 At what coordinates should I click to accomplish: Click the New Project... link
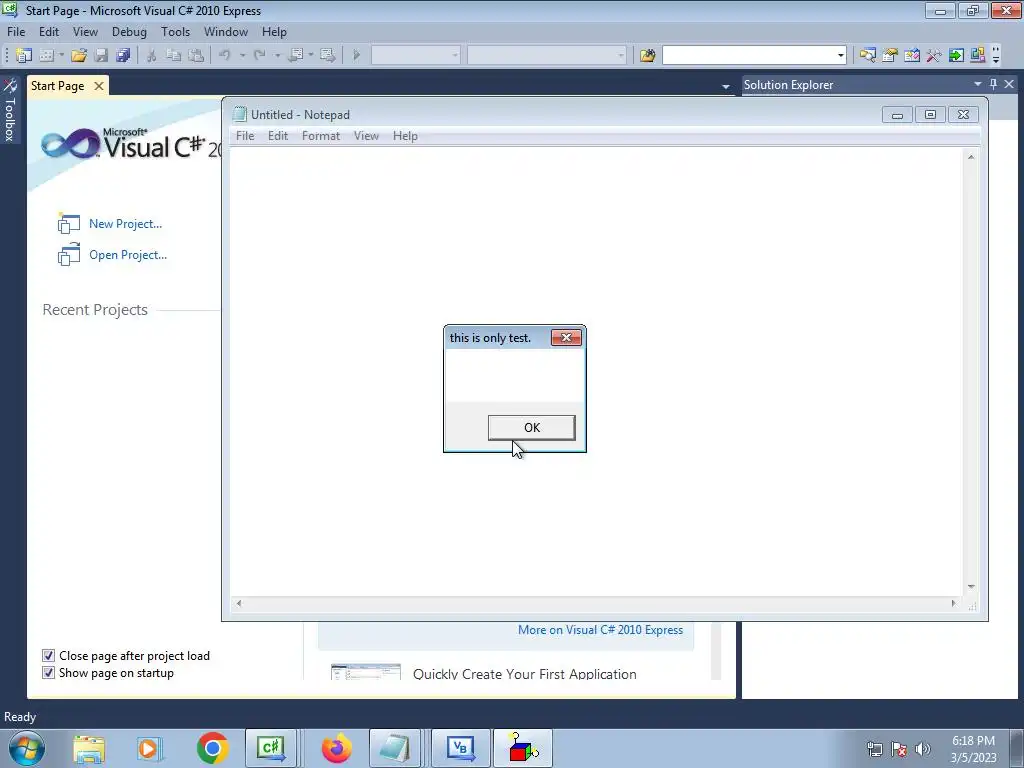coord(125,223)
